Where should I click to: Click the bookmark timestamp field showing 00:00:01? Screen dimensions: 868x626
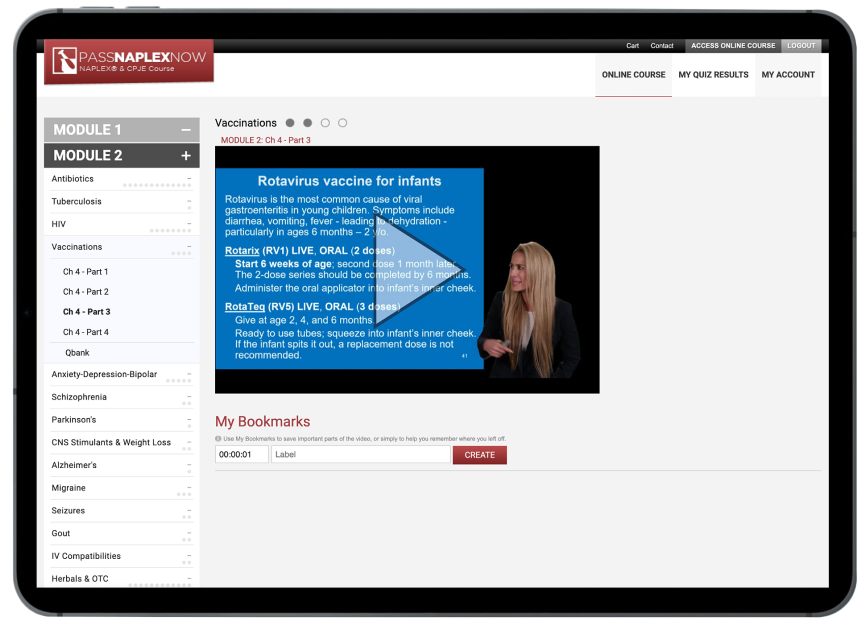click(x=241, y=454)
